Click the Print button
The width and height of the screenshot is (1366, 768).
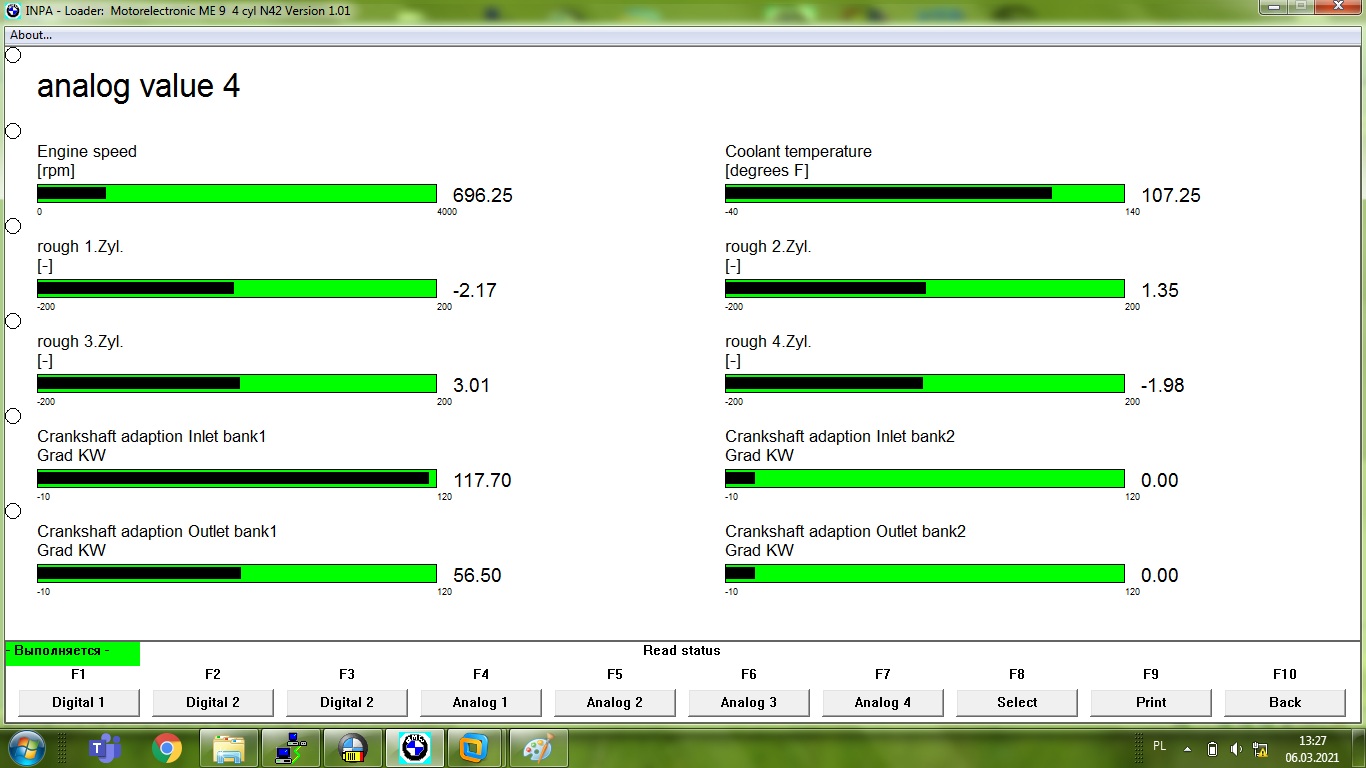[x=1150, y=702]
